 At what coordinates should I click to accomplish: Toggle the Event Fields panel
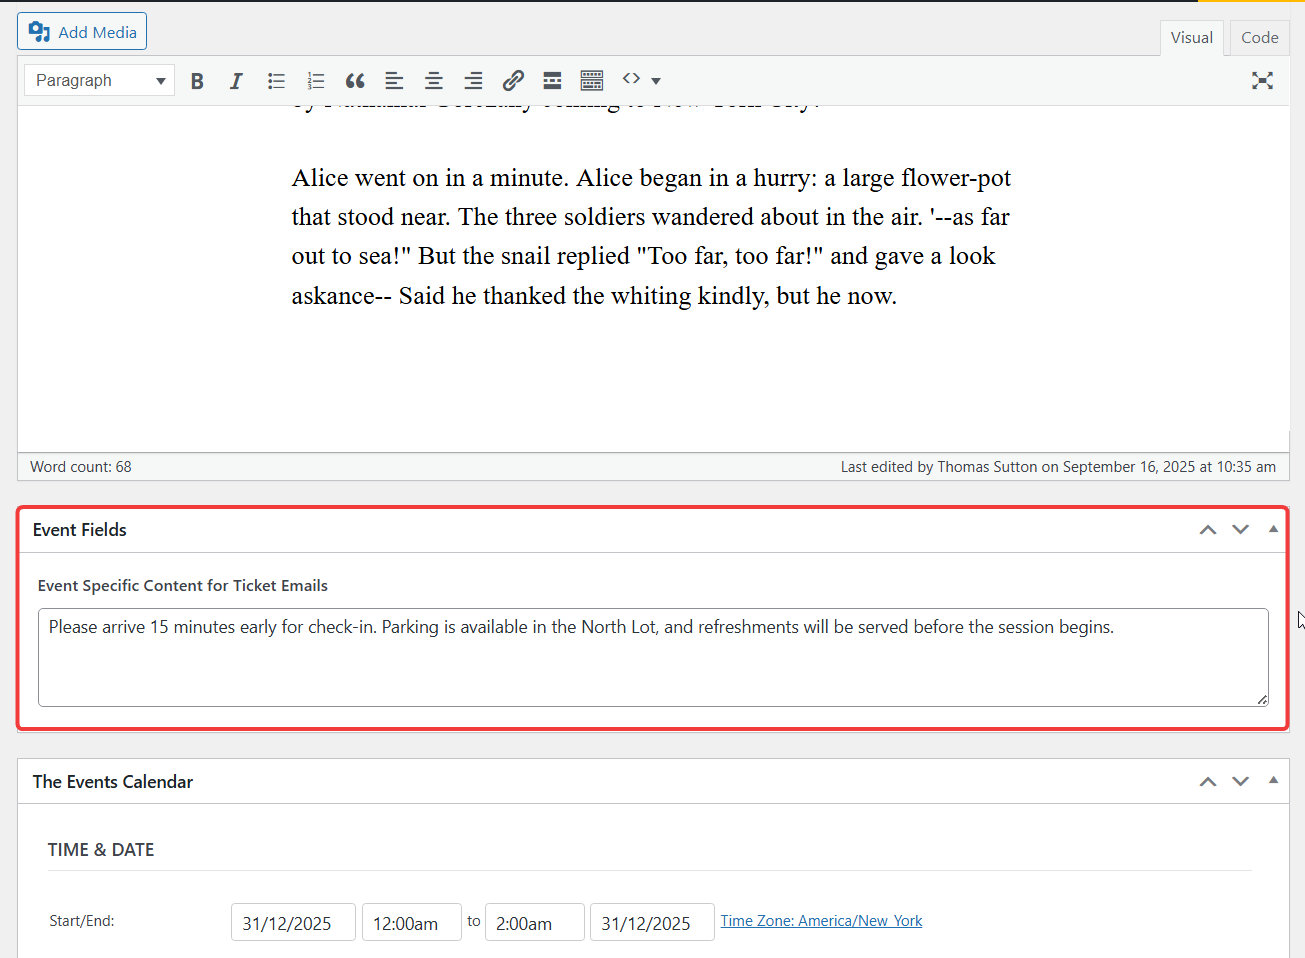pos(1273,529)
